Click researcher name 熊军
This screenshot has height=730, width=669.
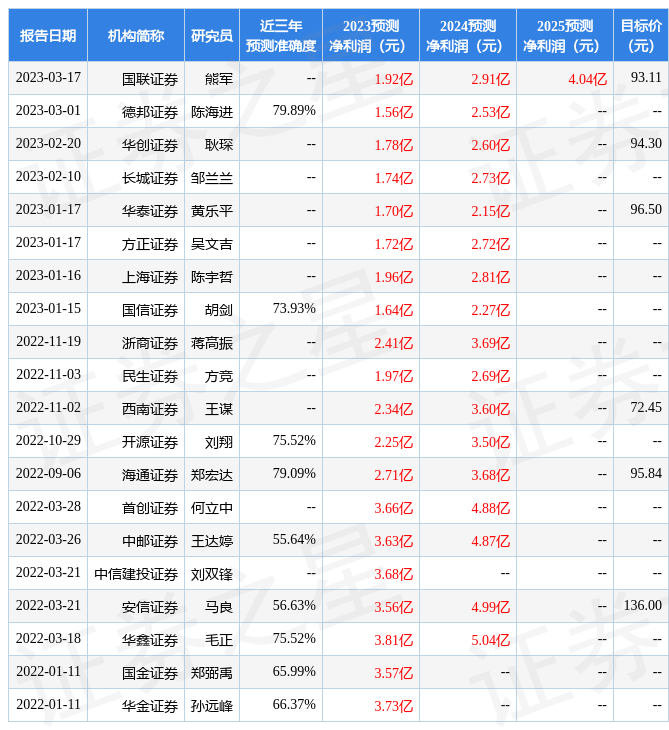(x=219, y=79)
